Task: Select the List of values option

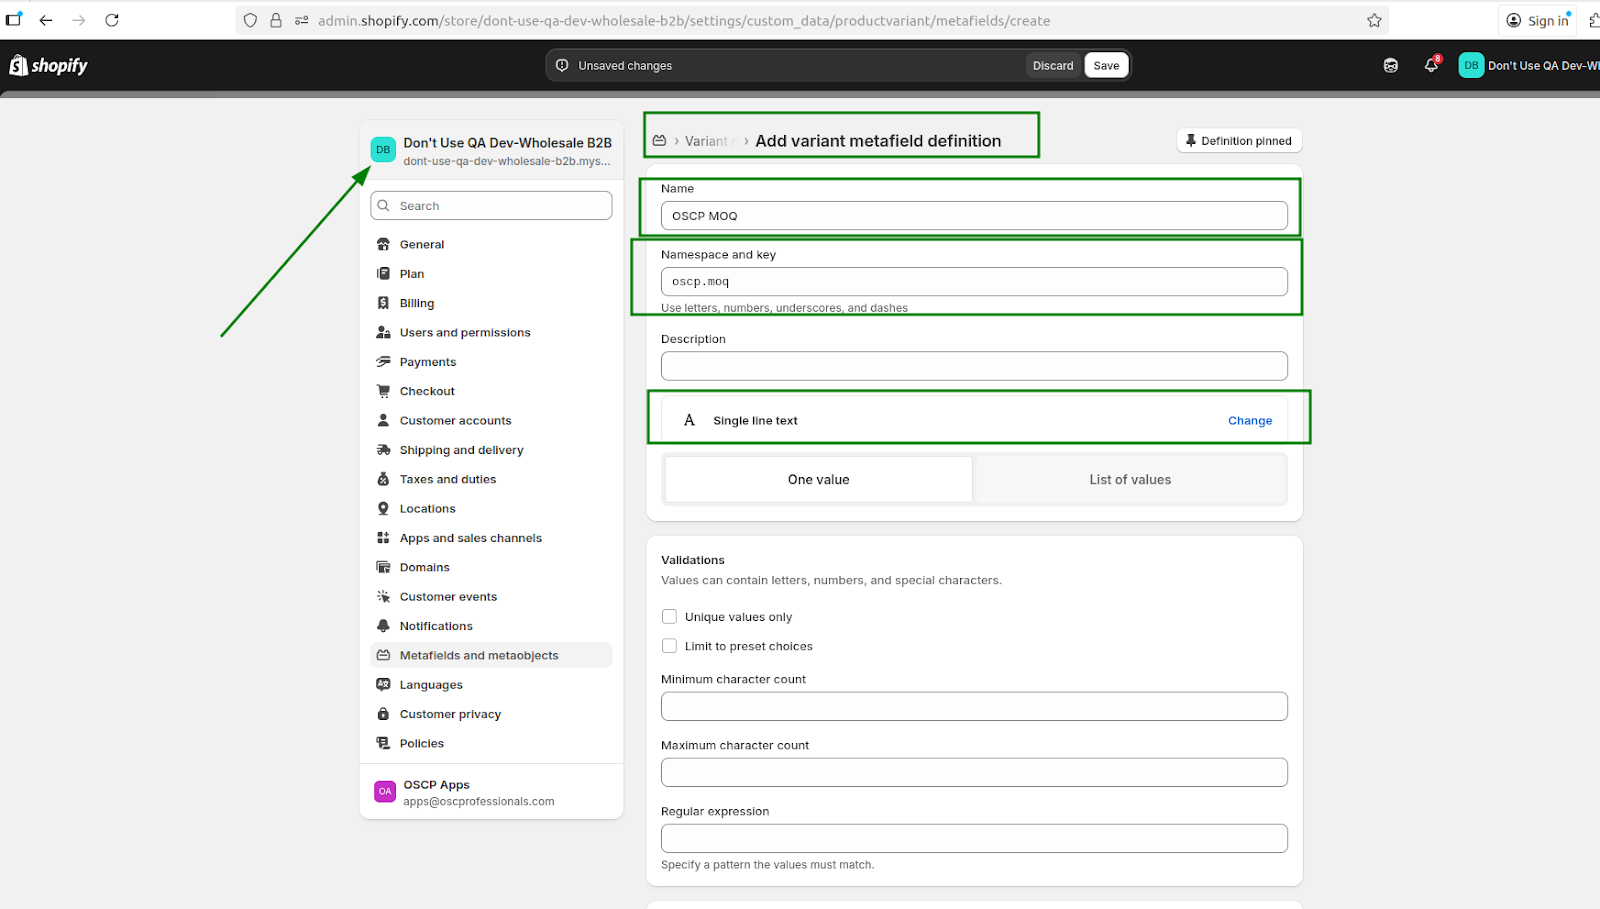Action: click(x=1129, y=480)
